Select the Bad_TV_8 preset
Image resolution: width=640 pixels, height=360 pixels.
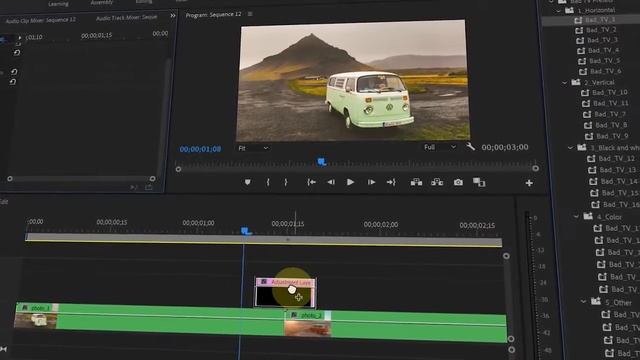coord(611,125)
